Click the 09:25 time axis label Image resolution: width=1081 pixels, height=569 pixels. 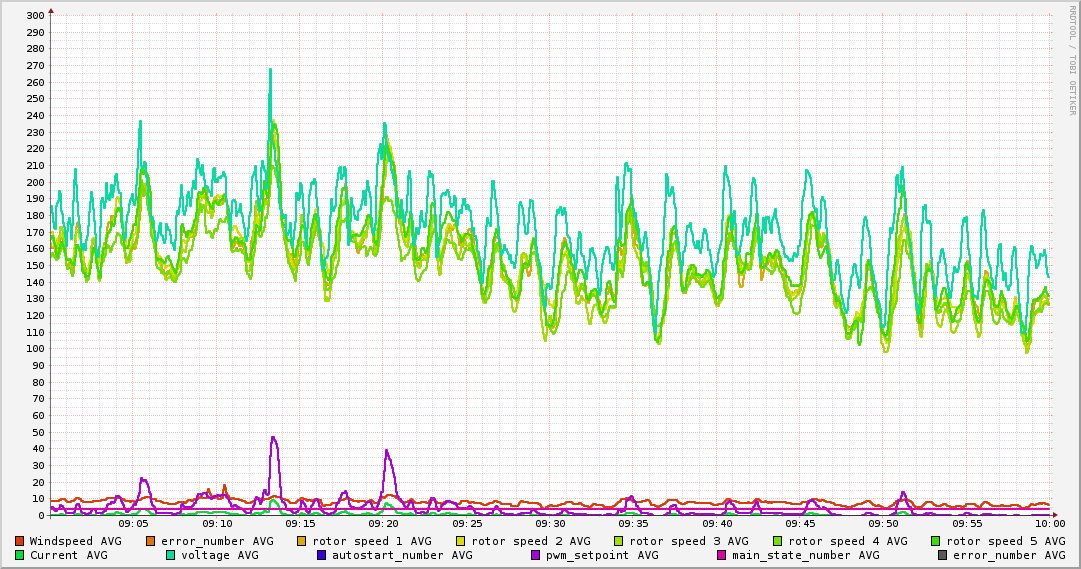tap(467, 524)
